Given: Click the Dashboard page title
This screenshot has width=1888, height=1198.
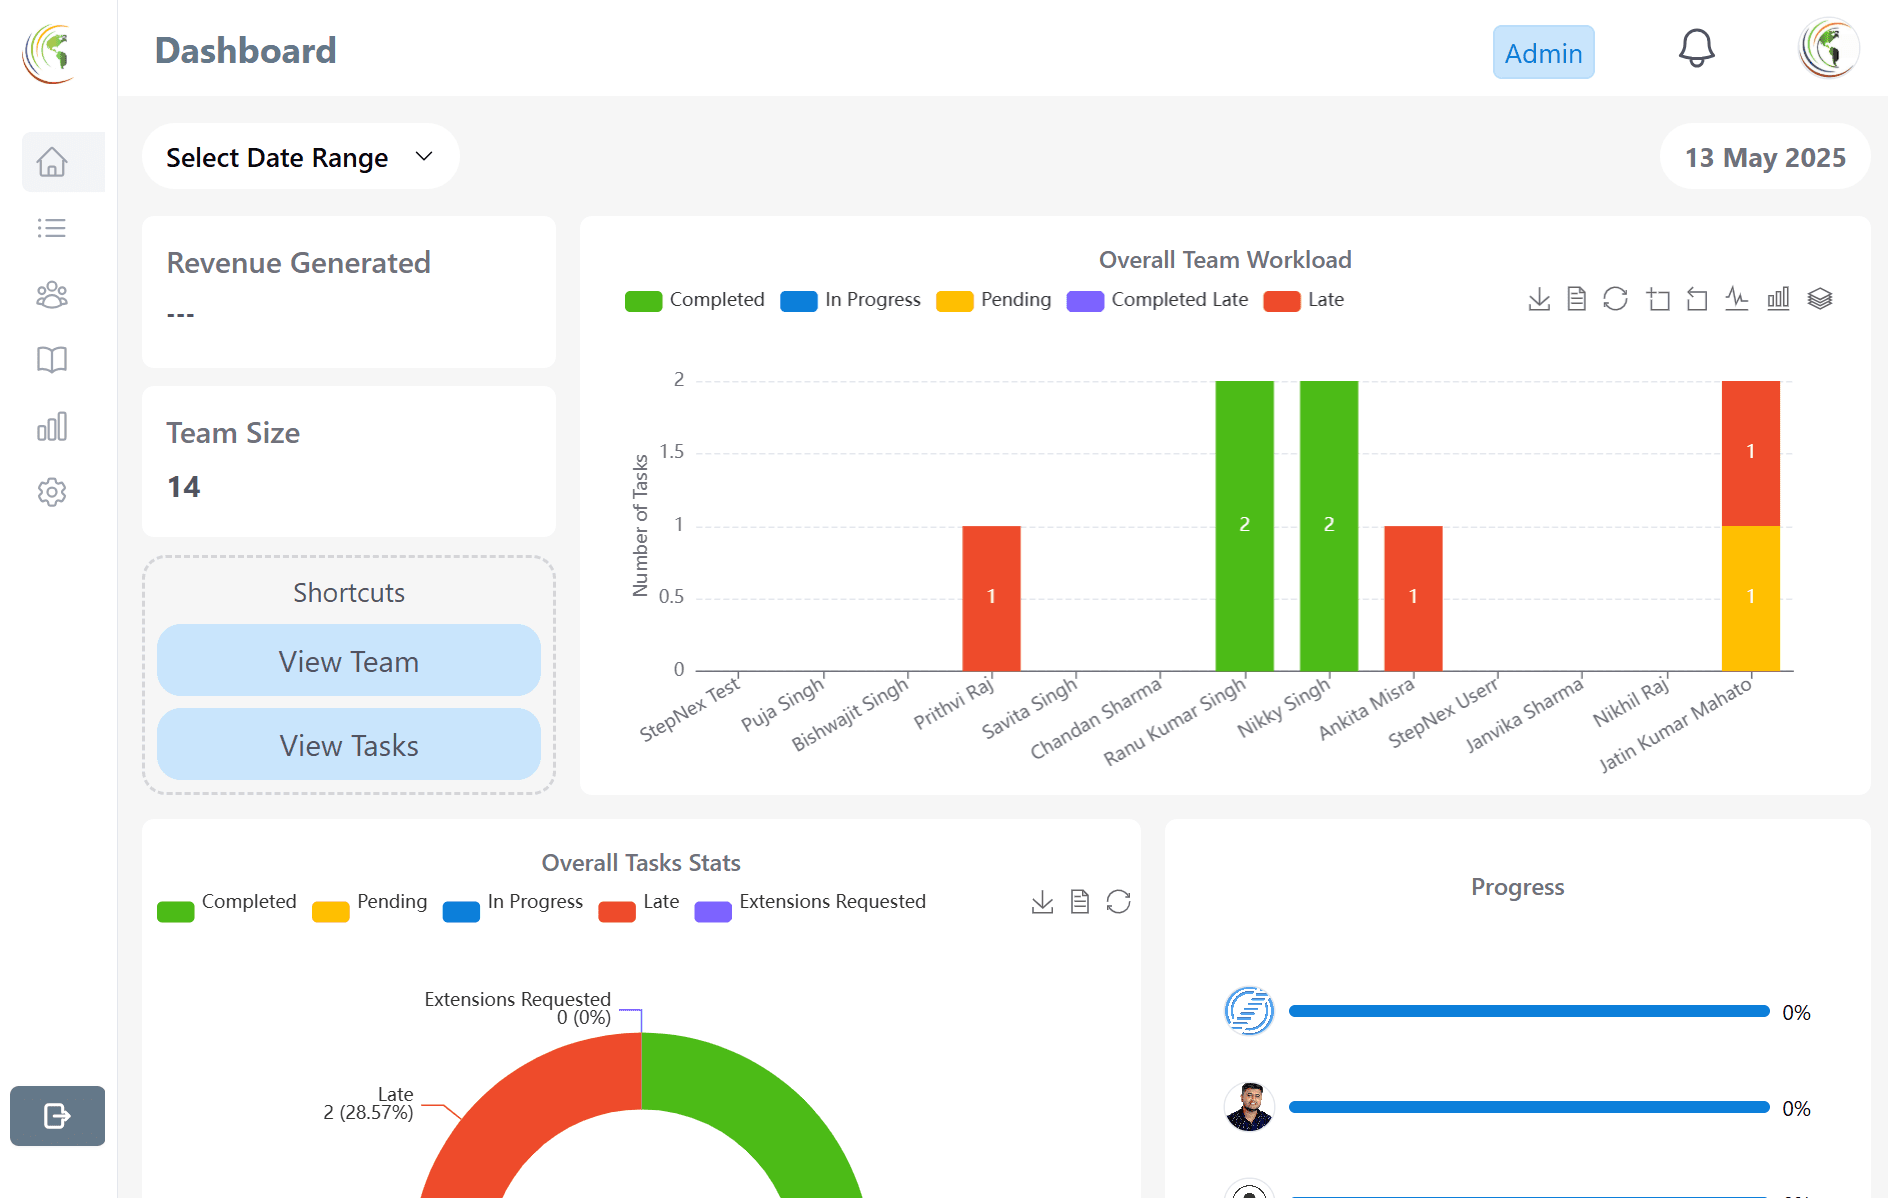Looking at the screenshot, I should tap(246, 51).
